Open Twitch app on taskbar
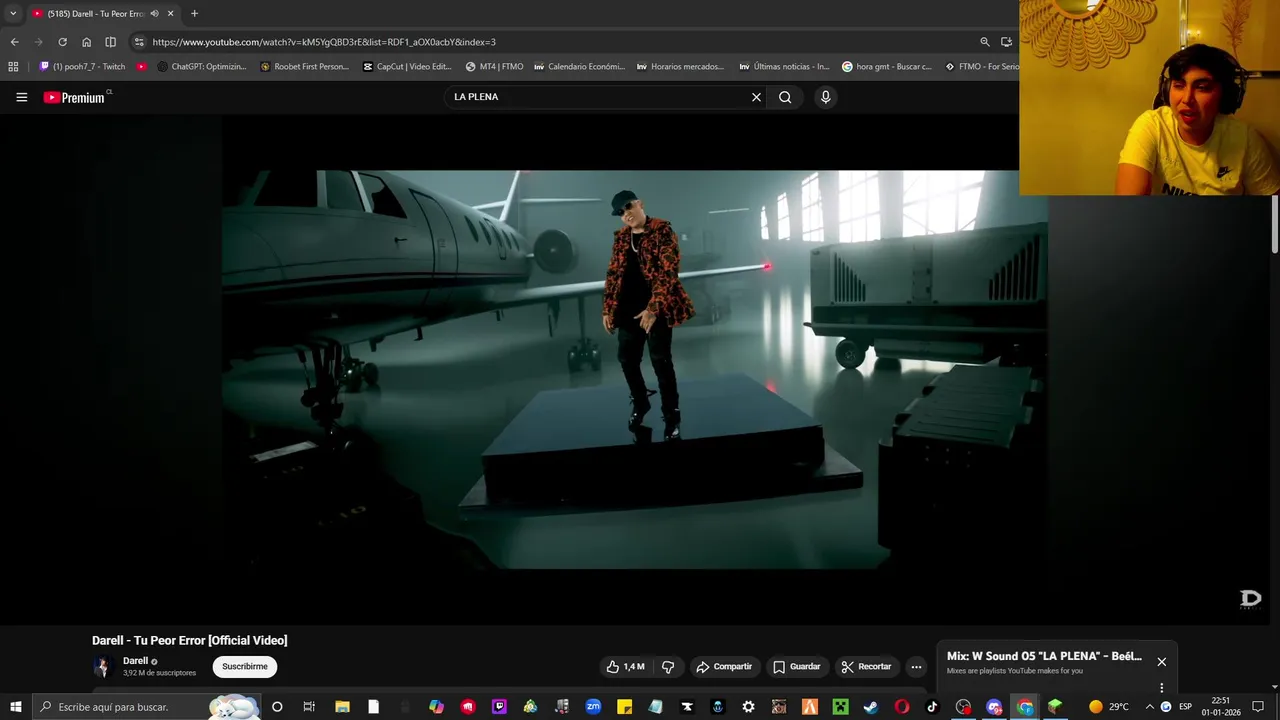This screenshot has height=720, width=1280. pos(499,707)
